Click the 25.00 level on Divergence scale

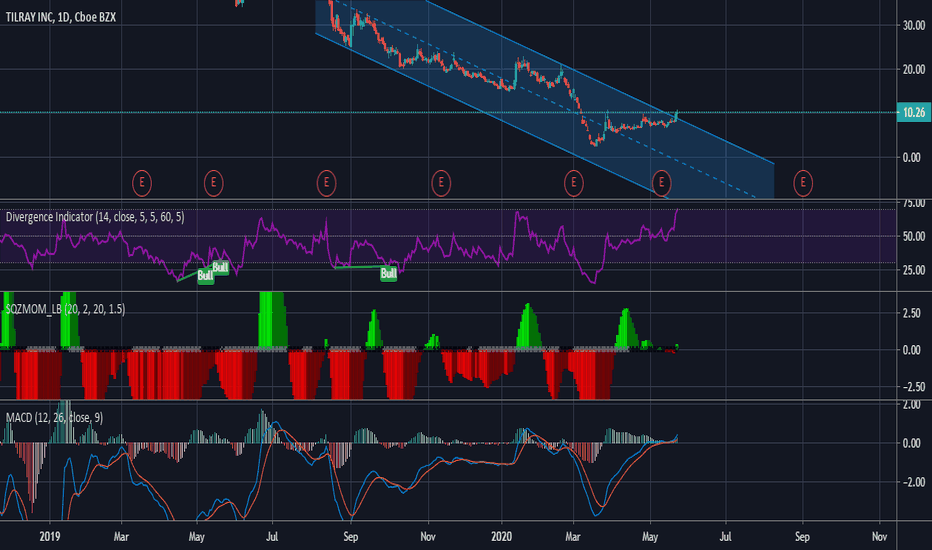[x=914, y=270]
